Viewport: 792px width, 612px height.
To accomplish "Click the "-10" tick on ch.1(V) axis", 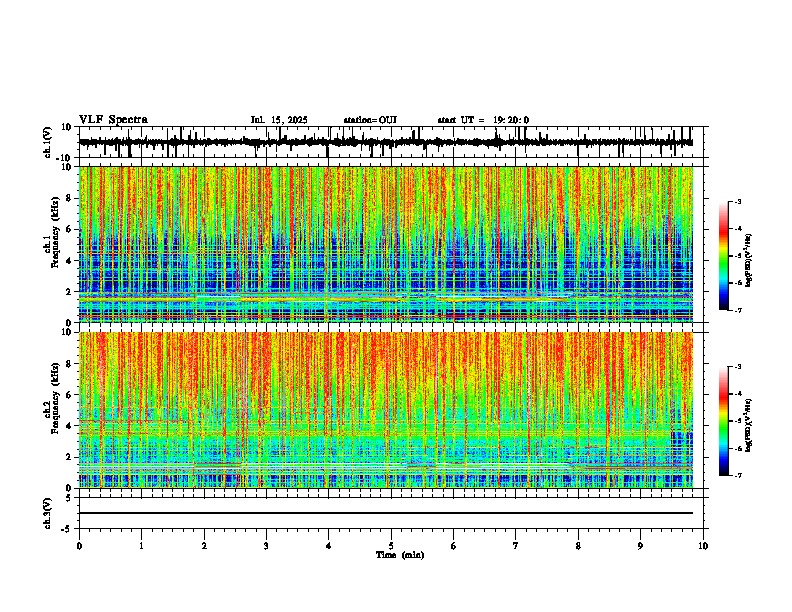I will [65, 158].
